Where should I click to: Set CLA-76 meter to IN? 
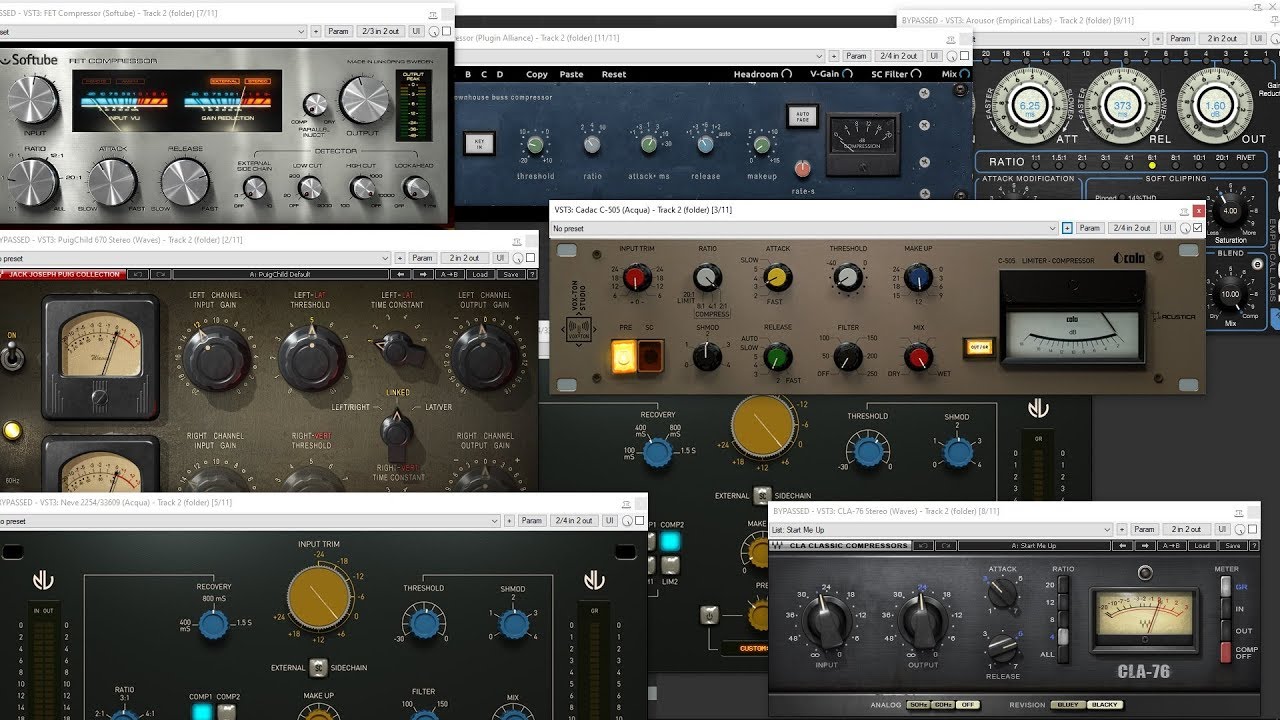tap(1226, 608)
